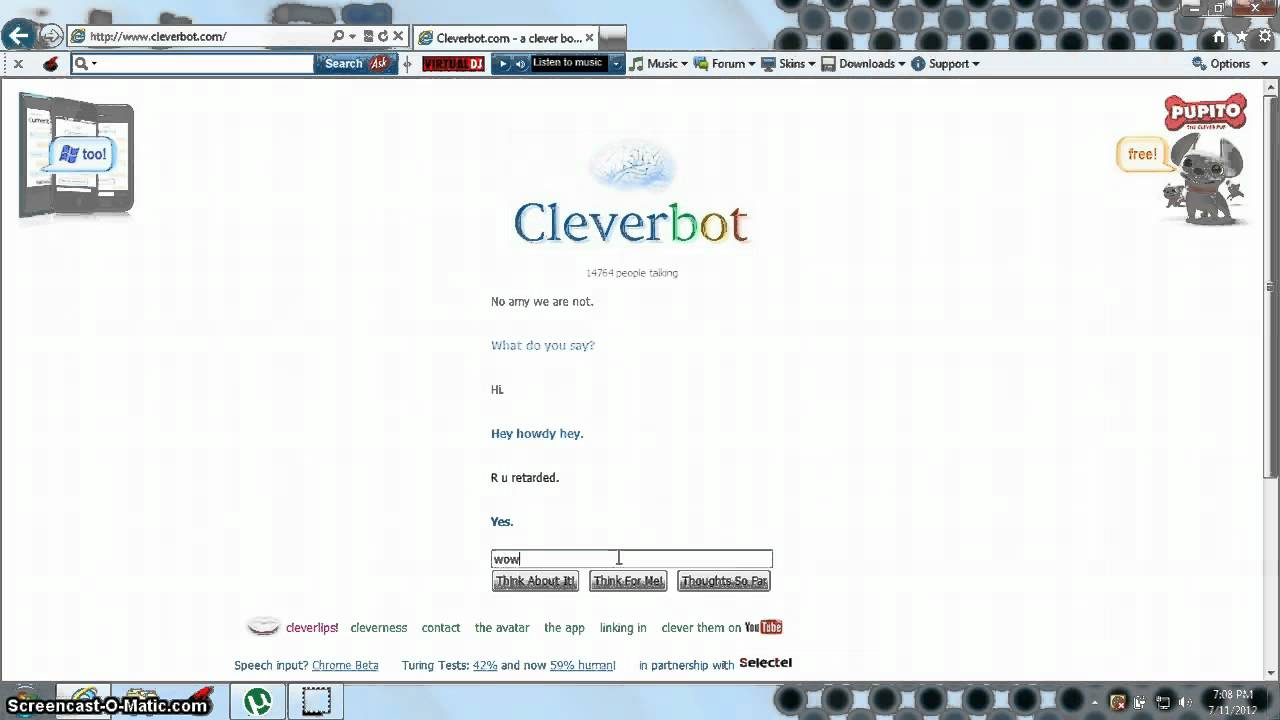Close the Cleverbot.com tab
The image size is (1280, 720).
[x=589, y=38]
